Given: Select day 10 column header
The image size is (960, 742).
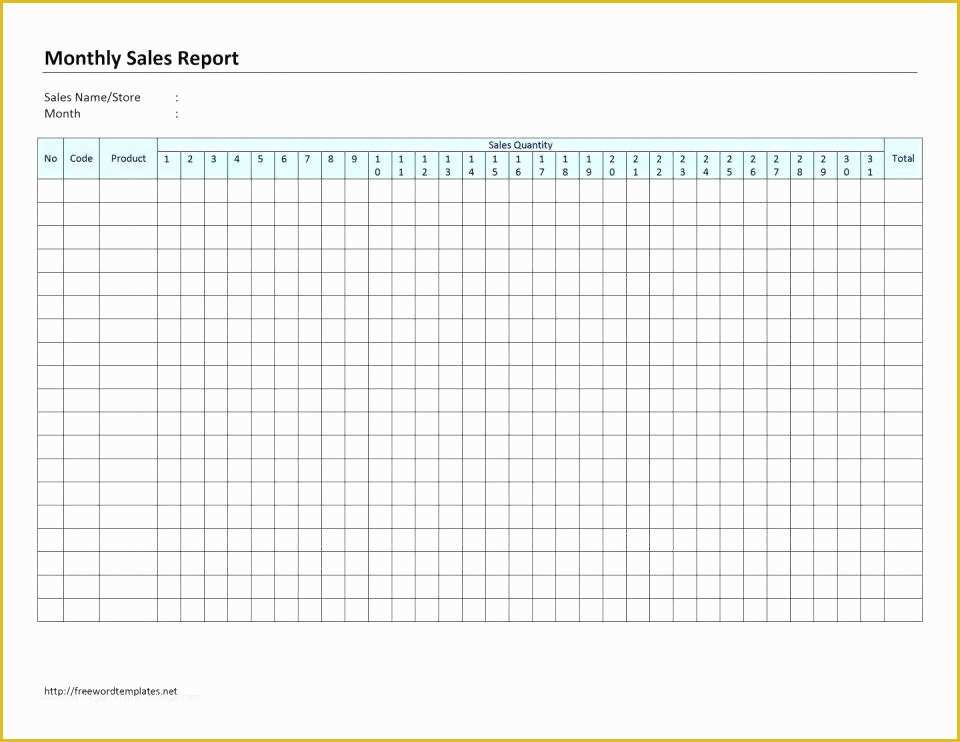Looking at the screenshot, I should 380,165.
